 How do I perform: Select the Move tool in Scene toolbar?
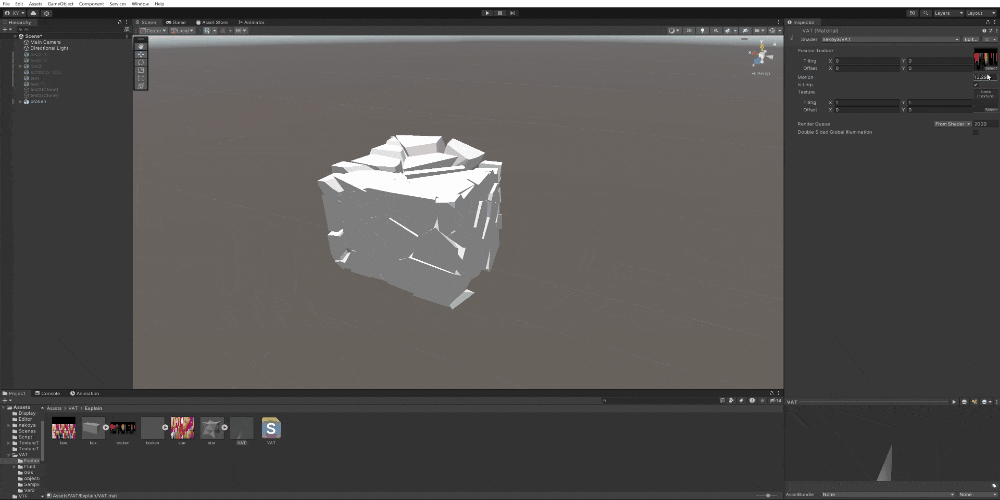tap(141, 54)
